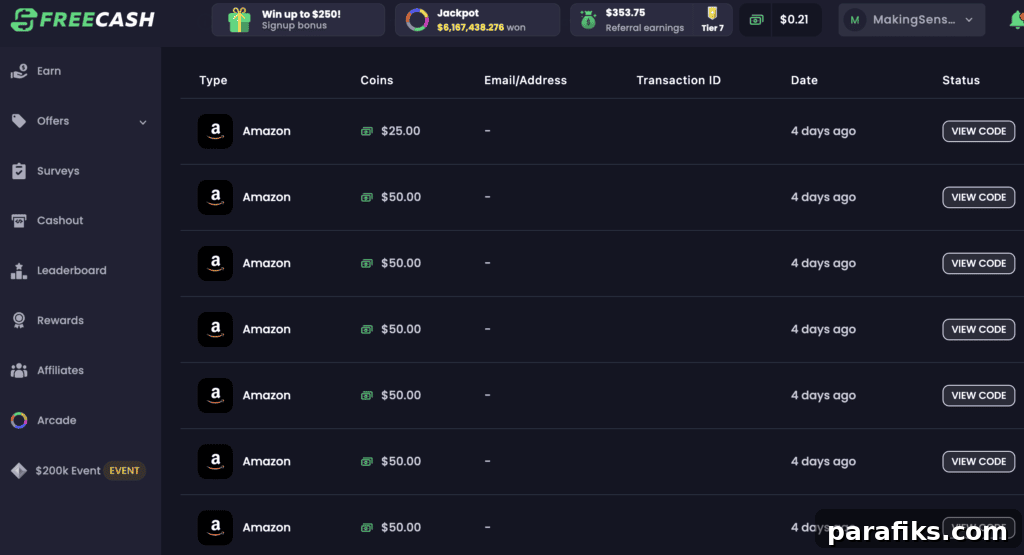Go to the Affiliates page
The width and height of the screenshot is (1024, 555).
click(x=60, y=370)
